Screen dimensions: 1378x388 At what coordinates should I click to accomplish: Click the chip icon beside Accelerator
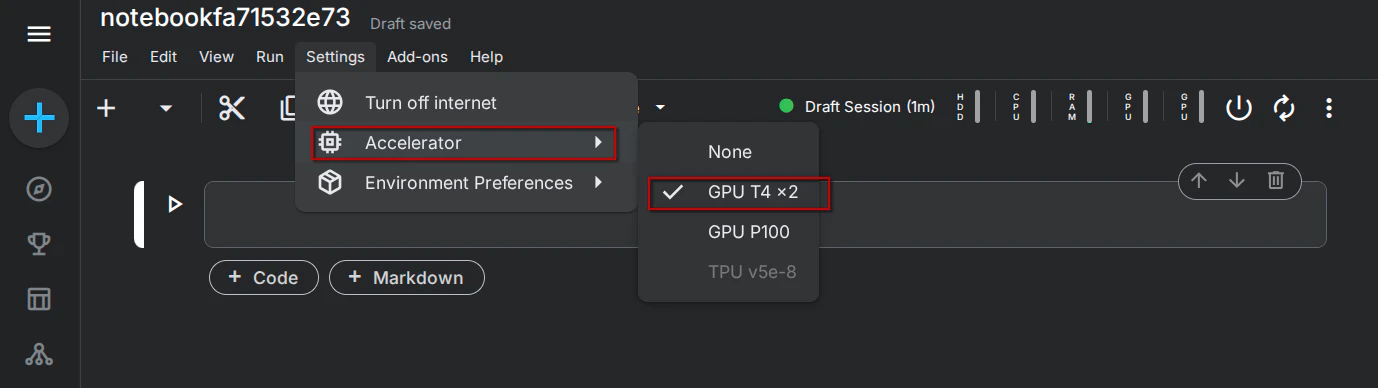(x=330, y=143)
